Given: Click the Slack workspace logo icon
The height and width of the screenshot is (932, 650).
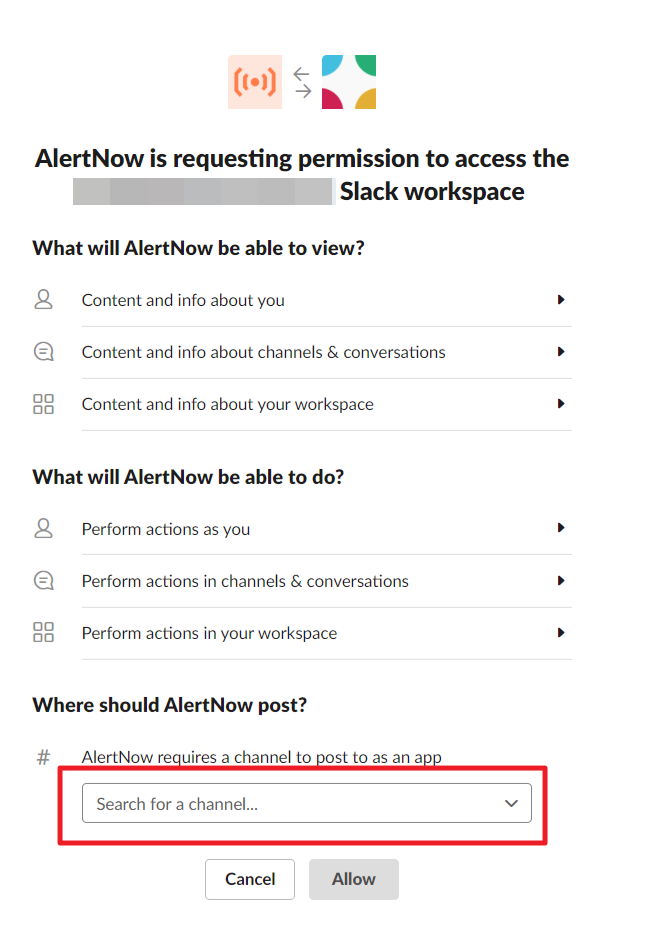Looking at the screenshot, I should pos(349,82).
